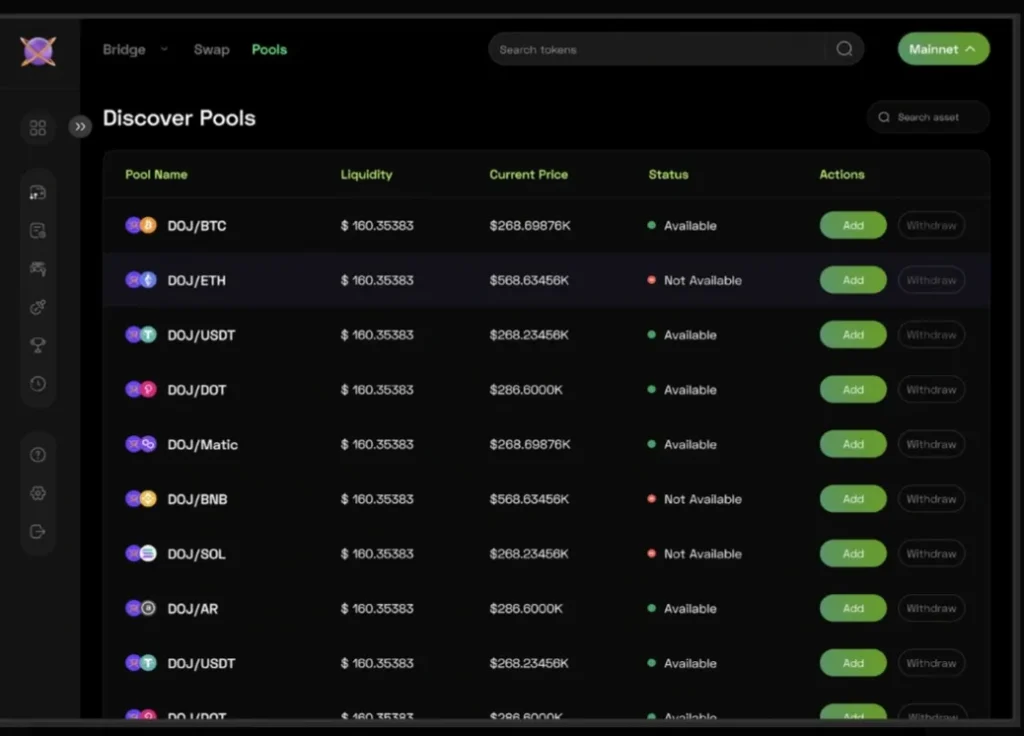Image resolution: width=1024 pixels, height=736 pixels.
Task: Click the Pool Name column header
Action: 156,174
